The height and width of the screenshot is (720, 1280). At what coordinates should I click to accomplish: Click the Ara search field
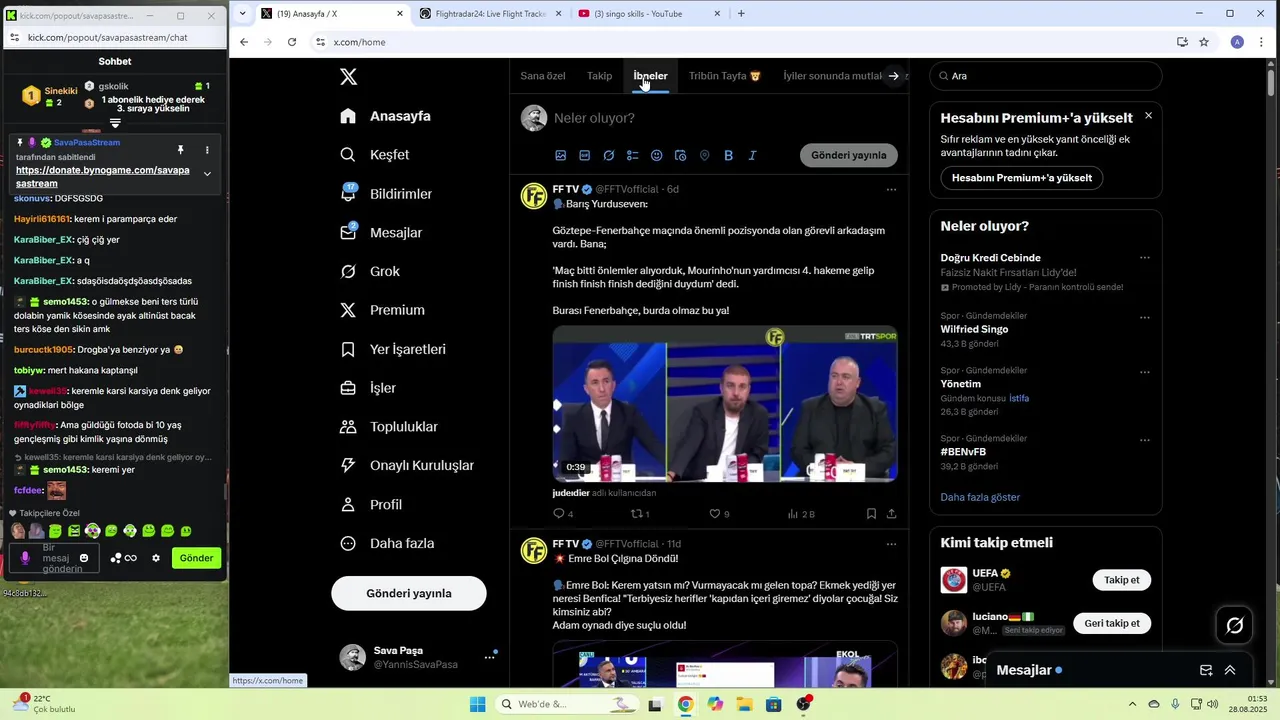pyautogui.click(x=1046, y=76)
